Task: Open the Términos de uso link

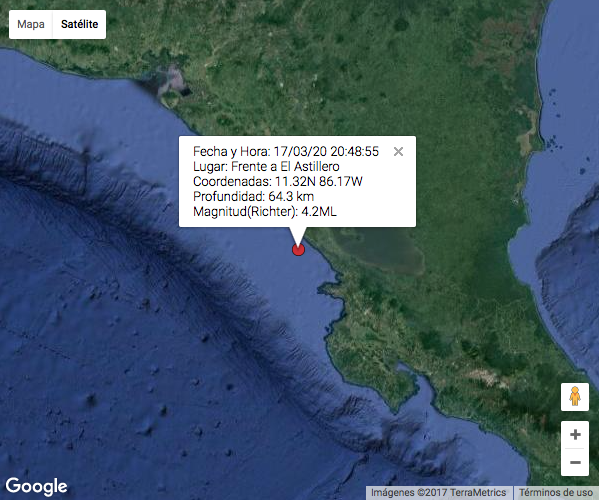Action: pyautogui.click(x=556, y=492)
